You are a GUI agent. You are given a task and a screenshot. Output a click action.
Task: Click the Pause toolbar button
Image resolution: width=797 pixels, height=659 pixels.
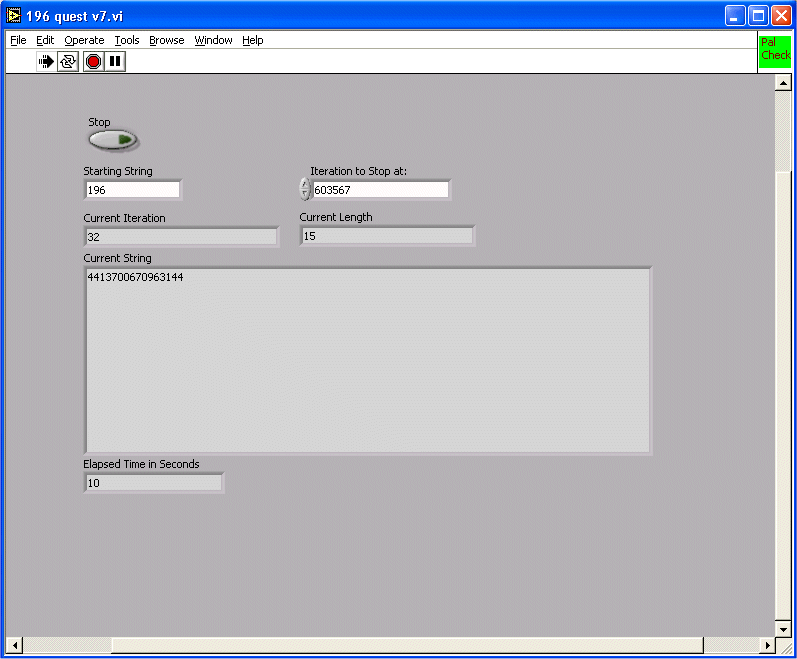pyautogui.click(x=116, y=62)
